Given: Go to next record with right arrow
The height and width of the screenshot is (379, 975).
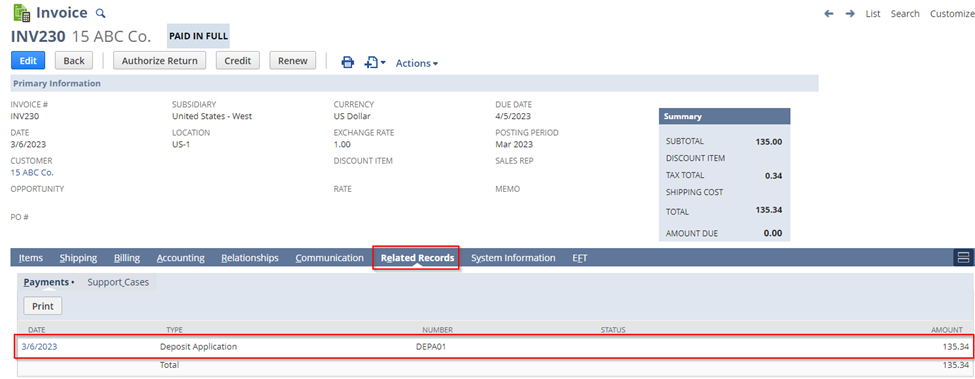Looking at the screenshot, I should coord(849,14).
